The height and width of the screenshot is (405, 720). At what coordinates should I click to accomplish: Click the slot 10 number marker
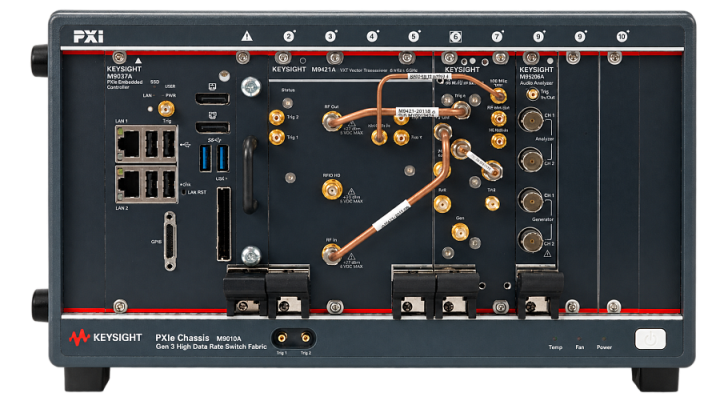pyautogui.click(x=622, y=36)
